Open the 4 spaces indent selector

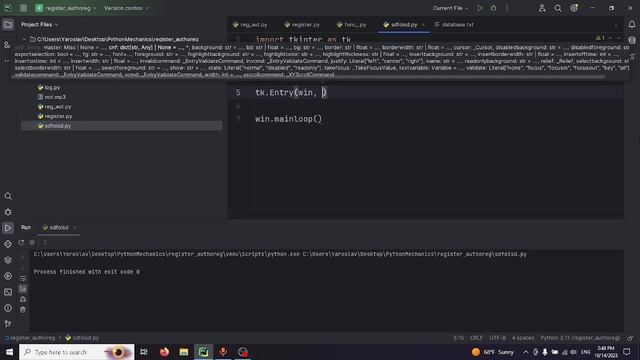tap(523, 338)
